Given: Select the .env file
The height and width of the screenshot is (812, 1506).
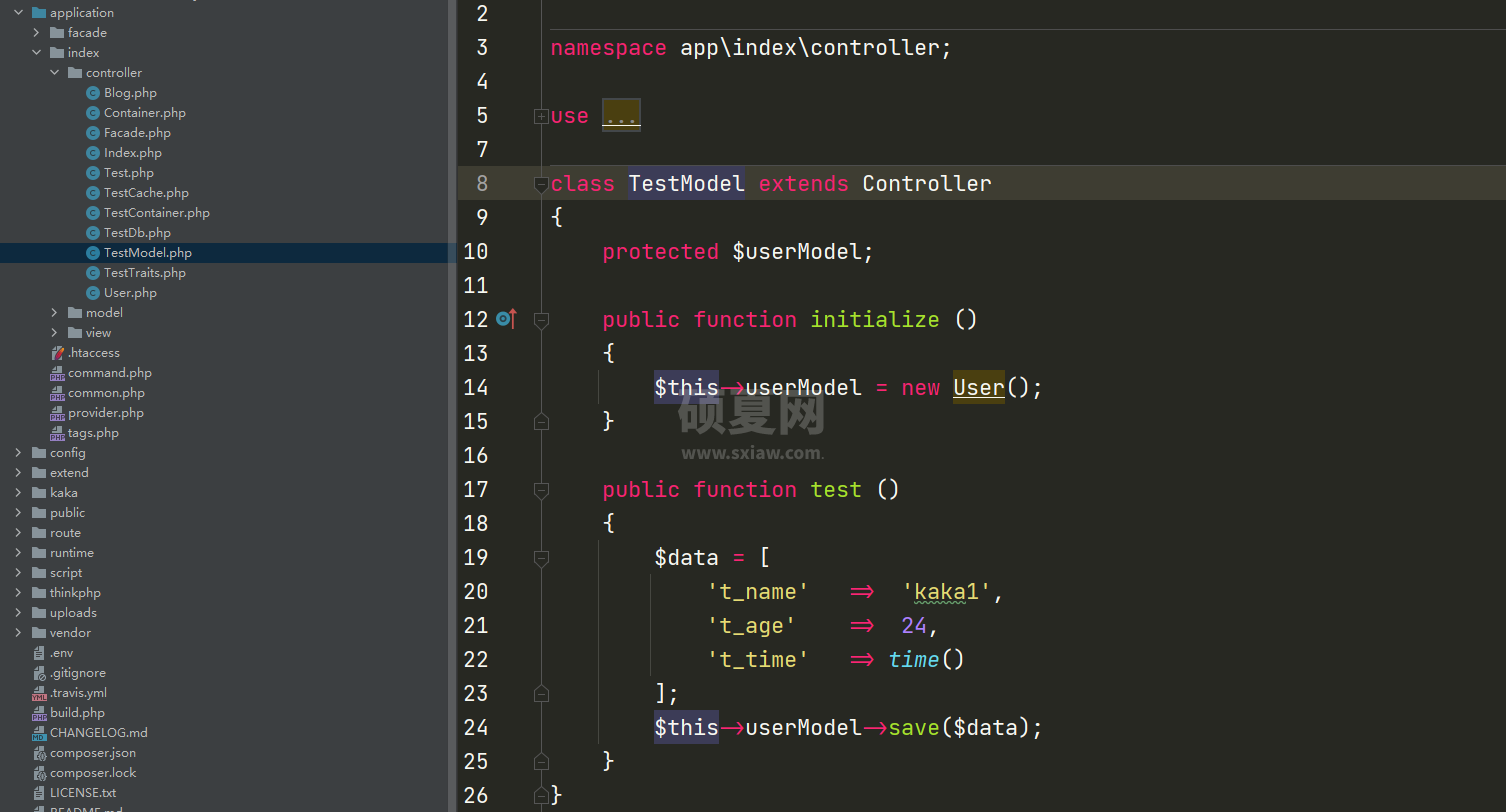Looking at the screenshot, I should click(x=61, y=653).
